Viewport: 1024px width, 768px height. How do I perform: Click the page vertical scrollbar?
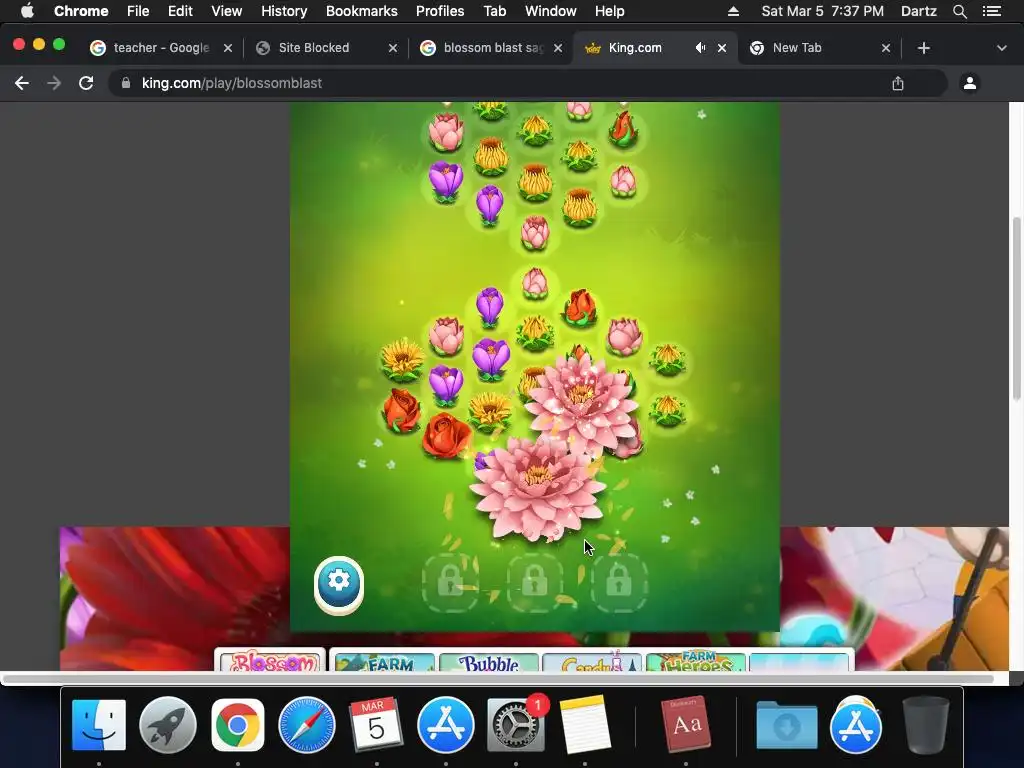coord(1016,308)
